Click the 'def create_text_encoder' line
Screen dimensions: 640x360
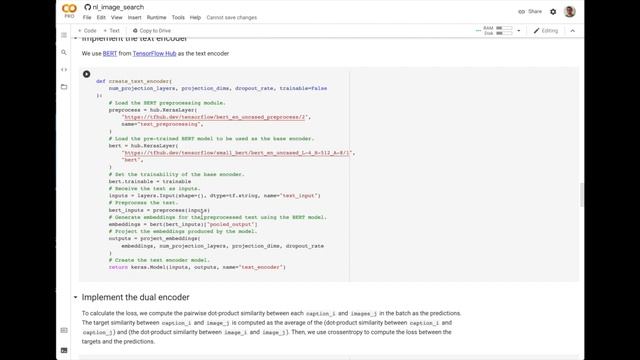pyautogui.click(x=134, y=81)
